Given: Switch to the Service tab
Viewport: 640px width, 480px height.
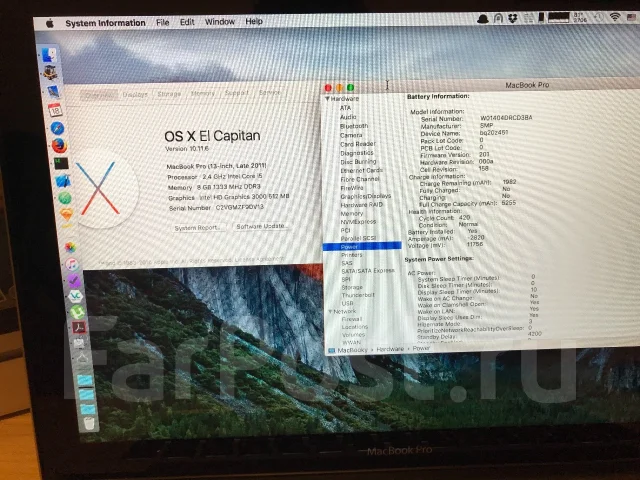Looking at the screenshot, I should (x=269, y=93).
